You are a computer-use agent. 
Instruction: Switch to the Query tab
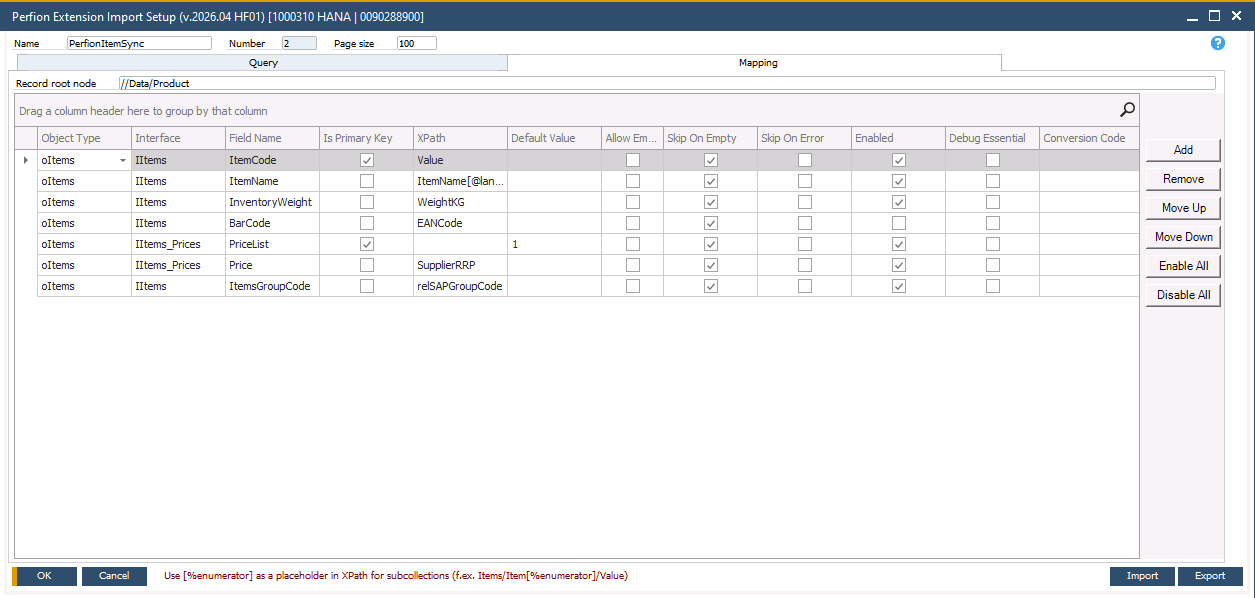coord(263,62)
